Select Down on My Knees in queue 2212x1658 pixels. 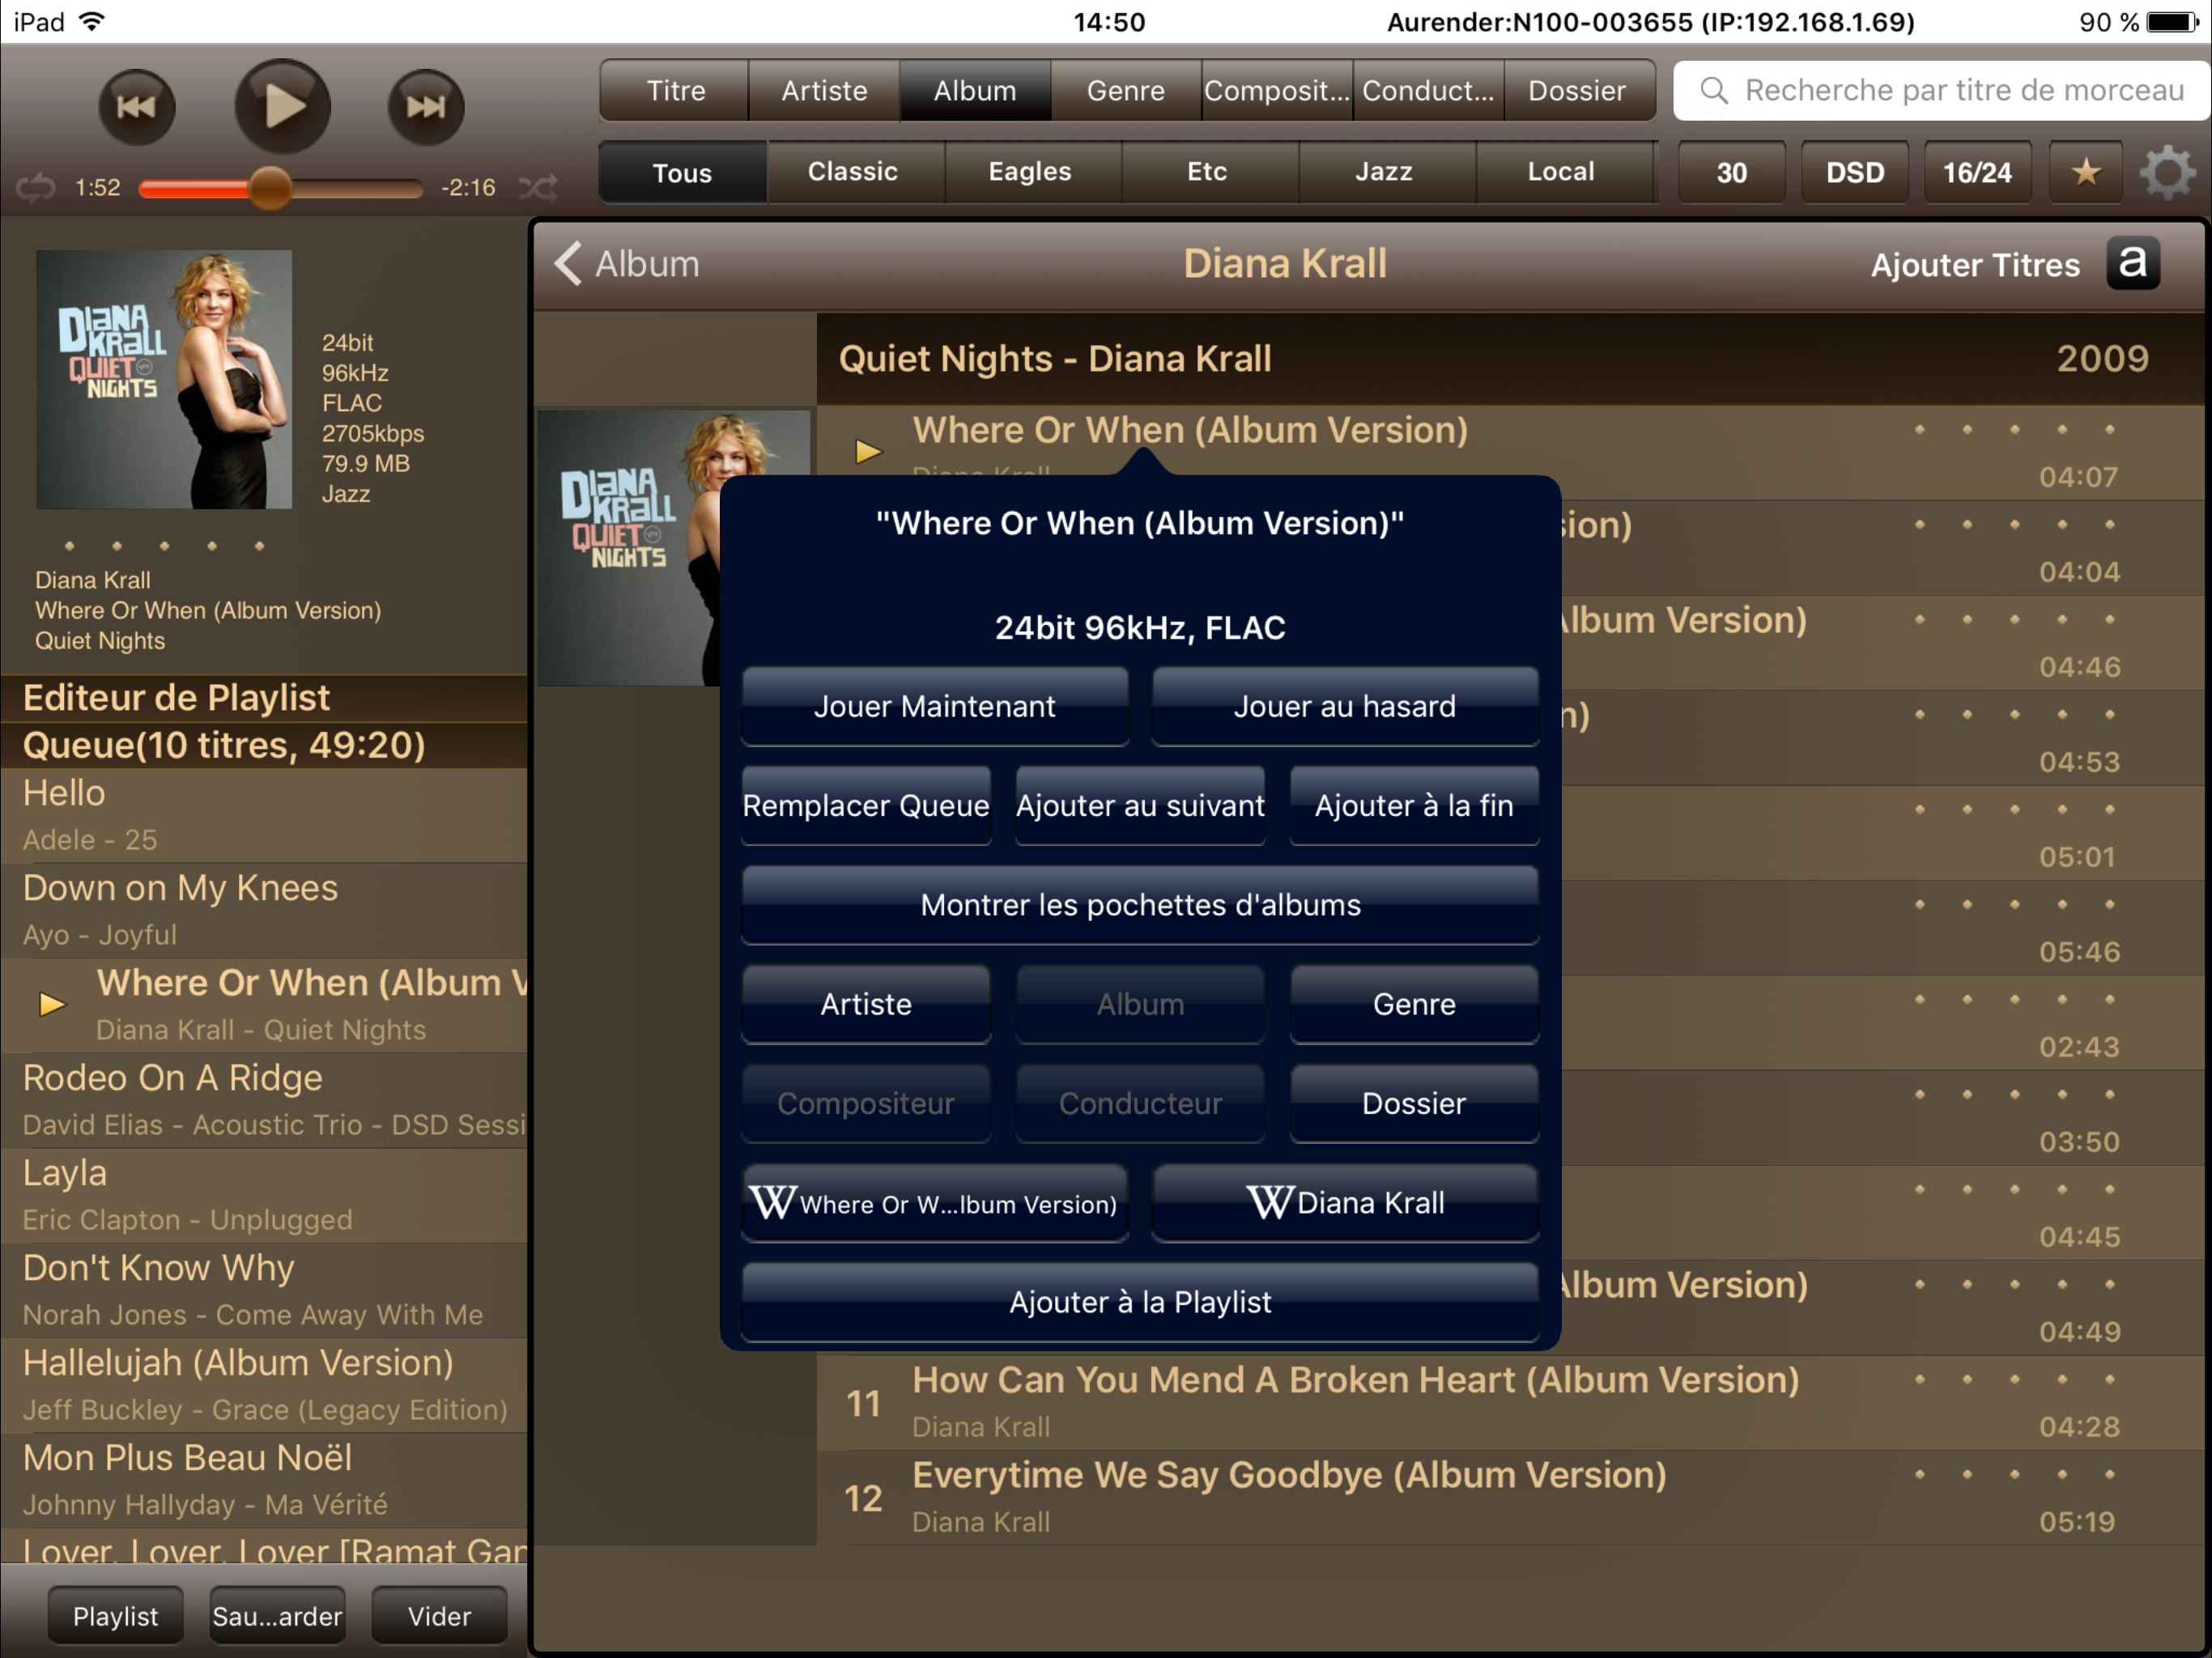click(264, 910)
